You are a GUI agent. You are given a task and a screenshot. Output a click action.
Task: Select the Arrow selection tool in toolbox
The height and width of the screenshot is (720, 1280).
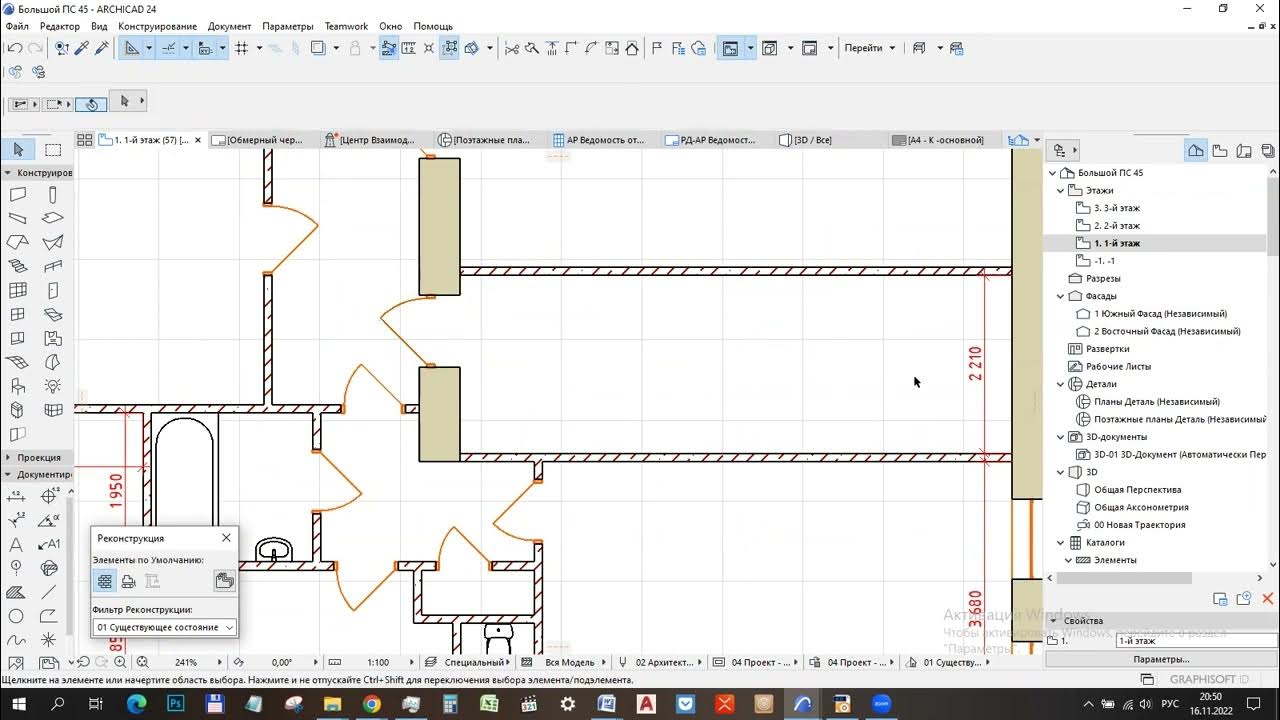pyautogui.click(x=18, y=150)
